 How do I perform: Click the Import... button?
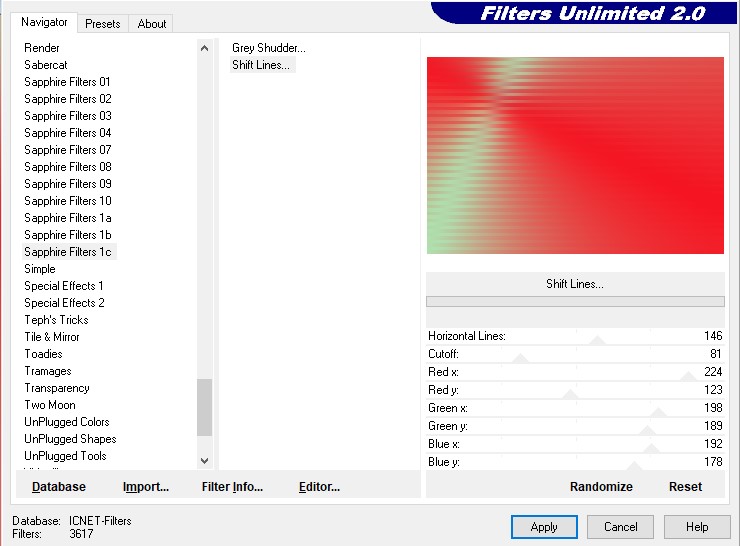click(146, 487)
